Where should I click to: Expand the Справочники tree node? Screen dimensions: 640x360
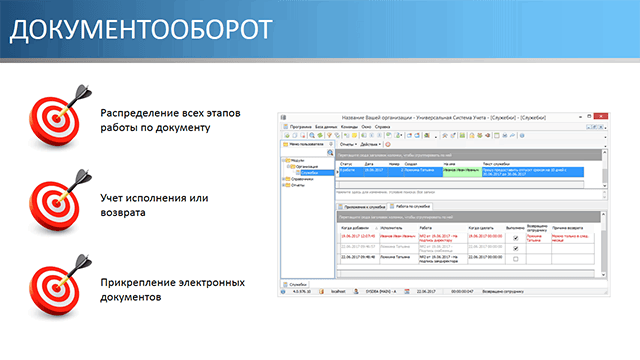(284, 179)
